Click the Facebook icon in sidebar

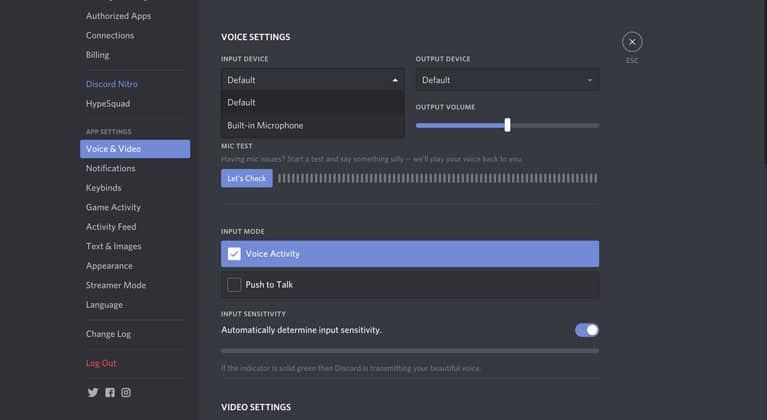click(110, 393)
